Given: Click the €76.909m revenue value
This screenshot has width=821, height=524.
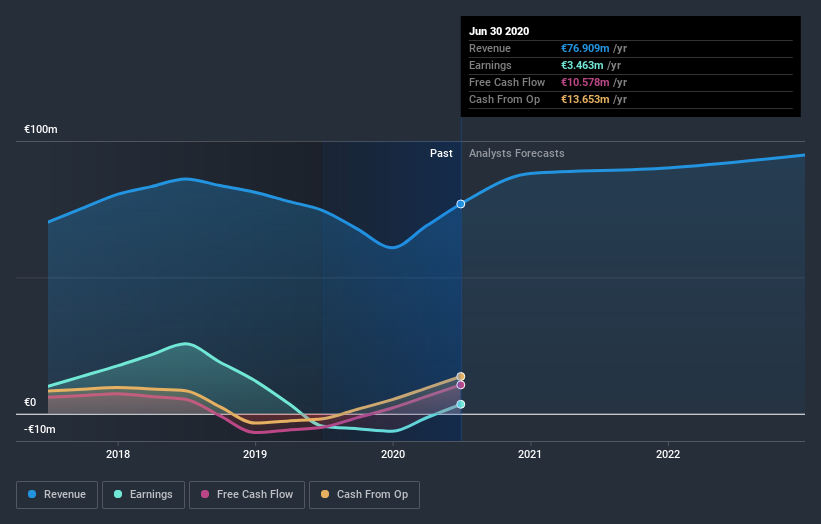Looking at the screenshot, I should [585, 48].
